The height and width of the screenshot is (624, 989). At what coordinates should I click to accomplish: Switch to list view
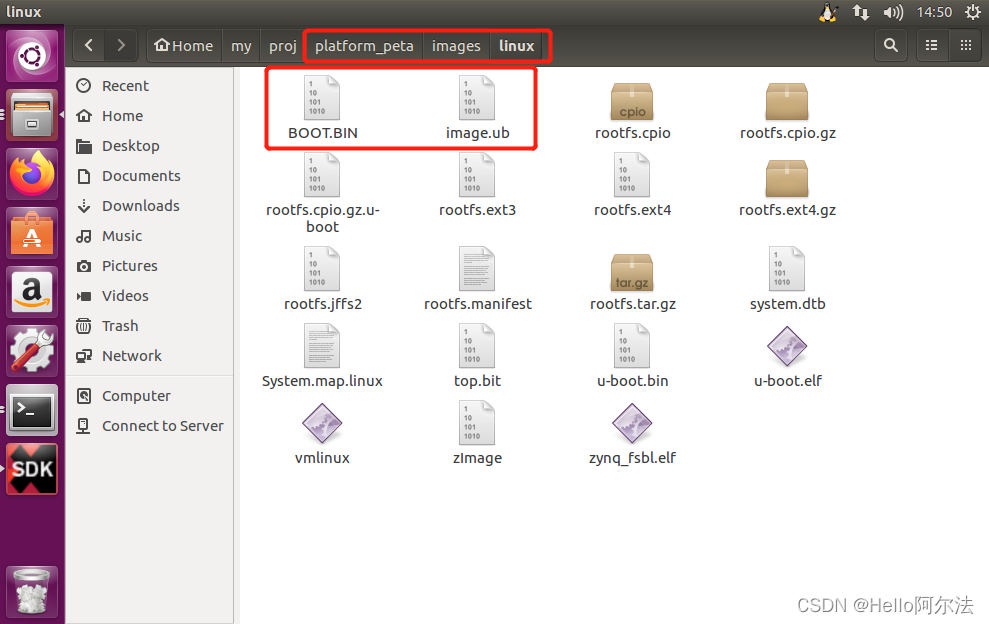[931, 45]
